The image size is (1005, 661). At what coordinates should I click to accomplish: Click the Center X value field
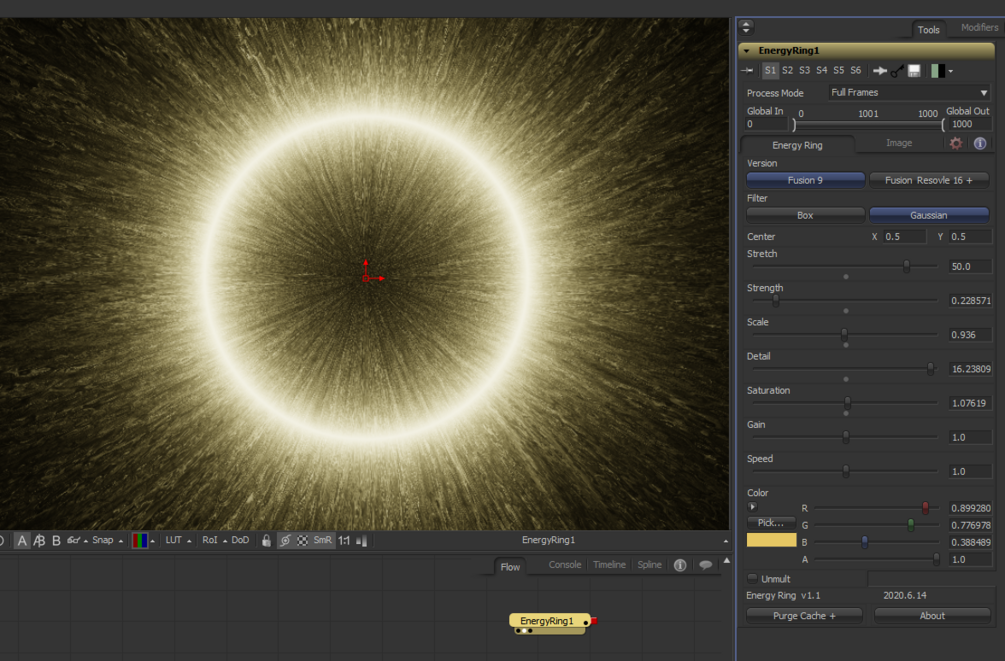[x=904, y=237]
